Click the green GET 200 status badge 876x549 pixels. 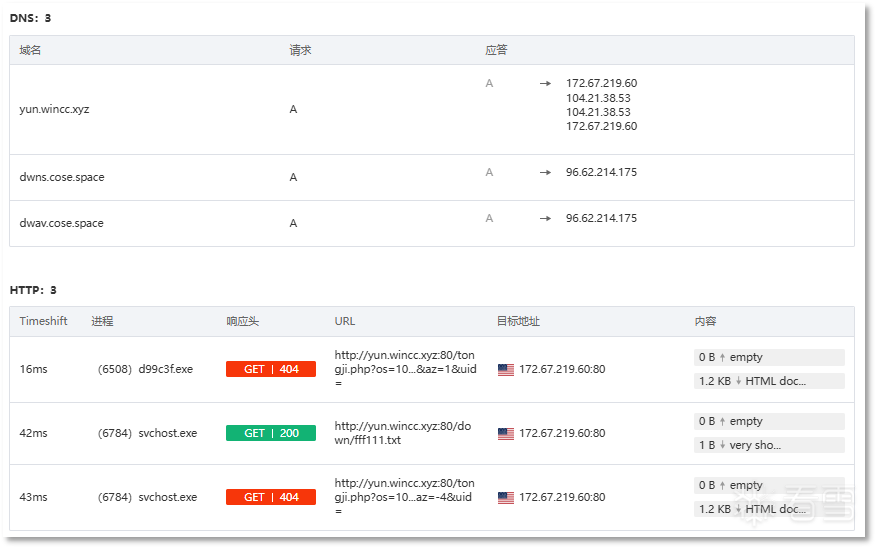tap(270, 433)
